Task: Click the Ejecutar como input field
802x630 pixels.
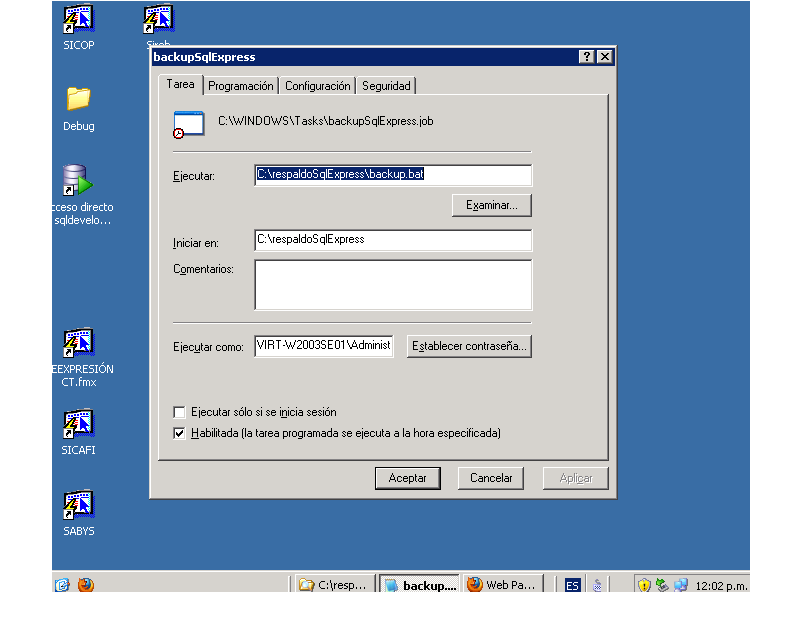Action: [x=324, y=346]
